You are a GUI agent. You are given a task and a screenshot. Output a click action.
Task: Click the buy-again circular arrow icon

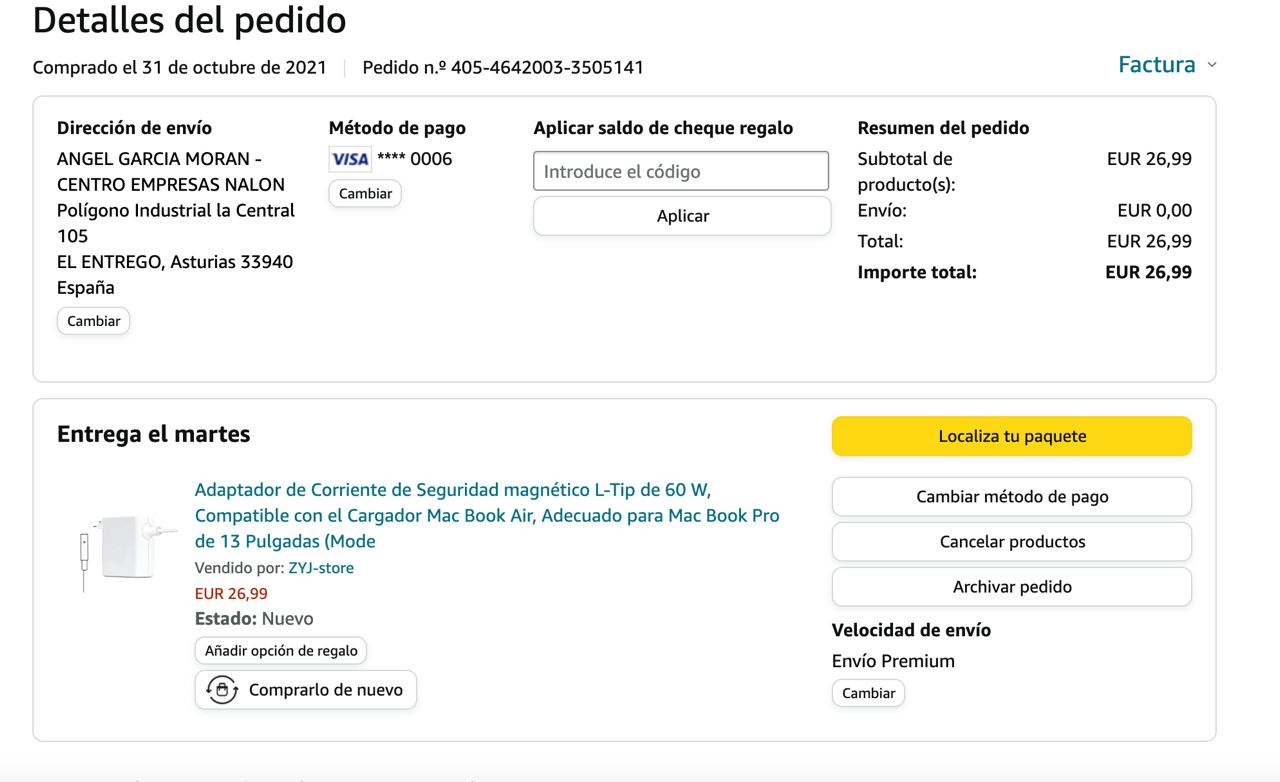pyautogui.click(x=222, y=690)
